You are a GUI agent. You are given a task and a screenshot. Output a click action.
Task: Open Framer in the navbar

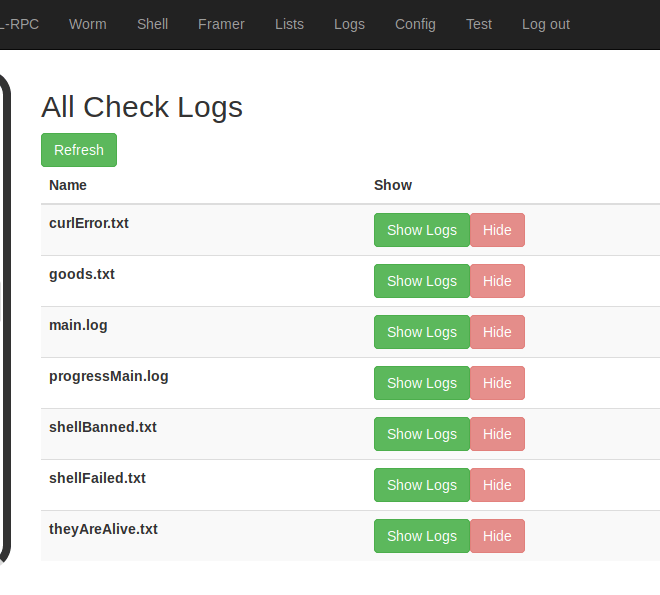(x=221, y=24)
